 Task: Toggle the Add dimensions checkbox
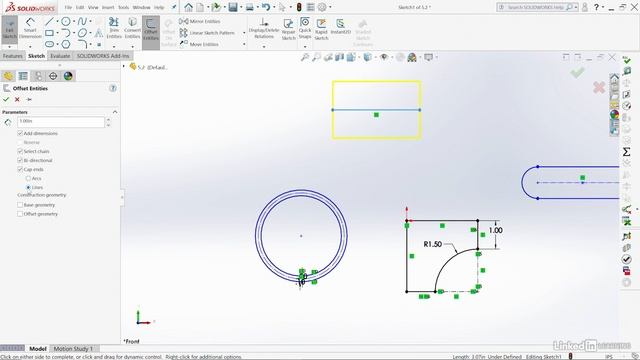[x=20, y=133]
